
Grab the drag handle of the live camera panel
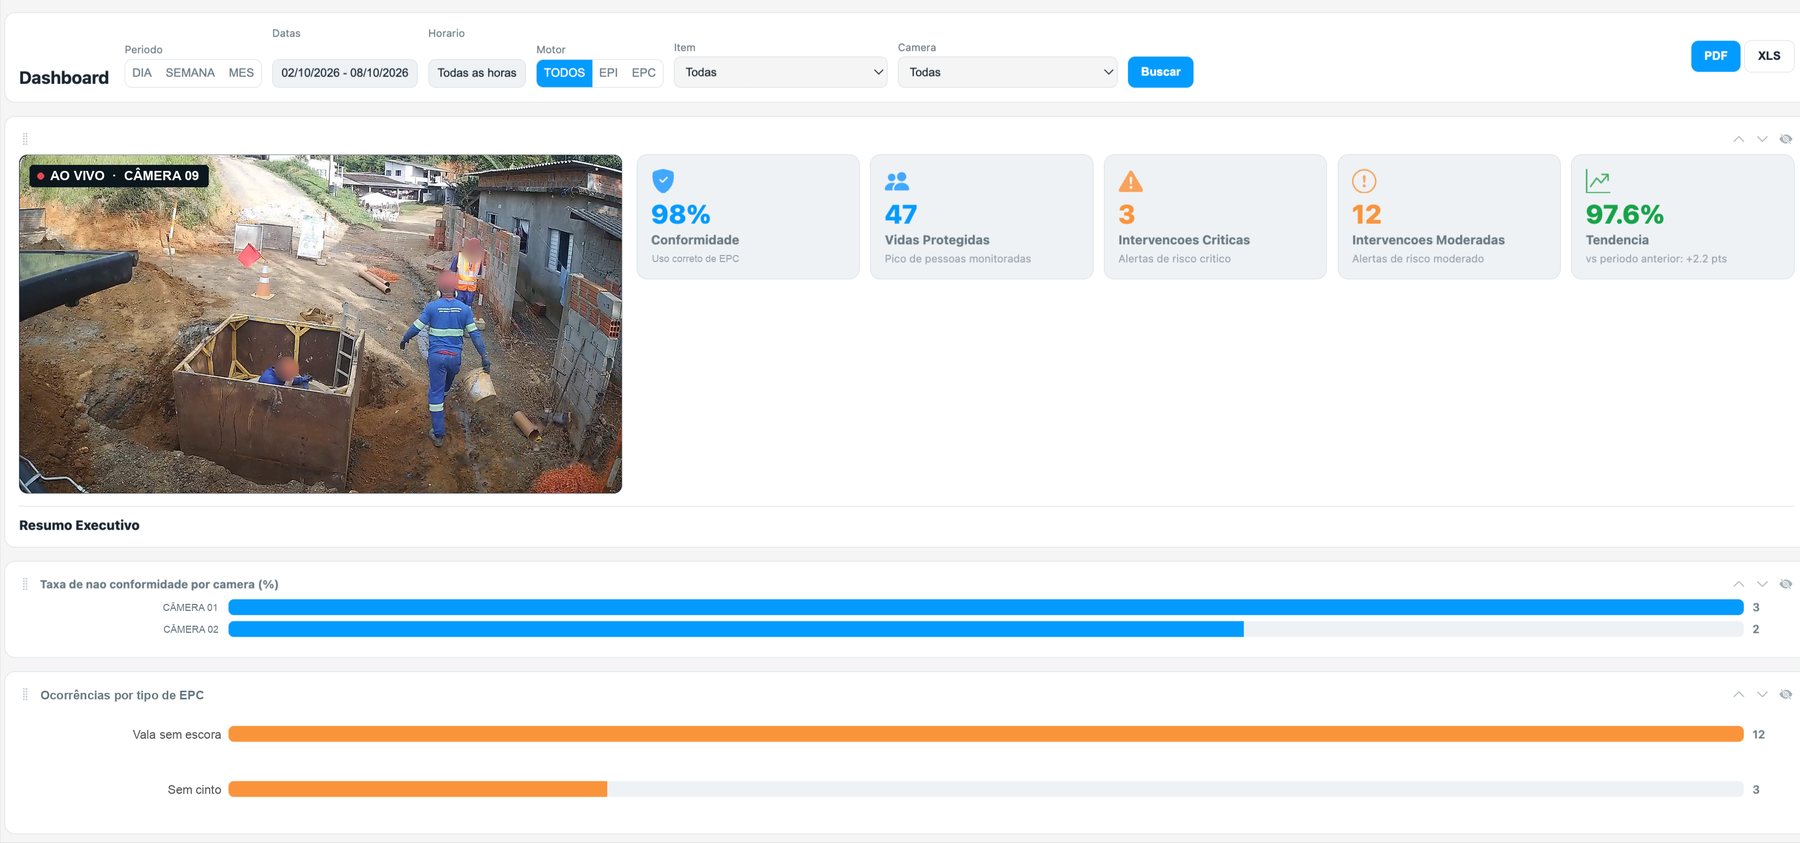pyautogui.click(x=25, y=139)
